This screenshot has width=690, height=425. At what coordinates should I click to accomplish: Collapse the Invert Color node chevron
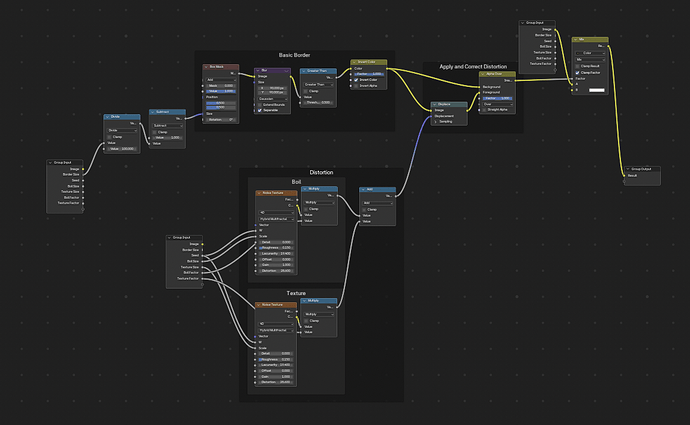(354, 62)
